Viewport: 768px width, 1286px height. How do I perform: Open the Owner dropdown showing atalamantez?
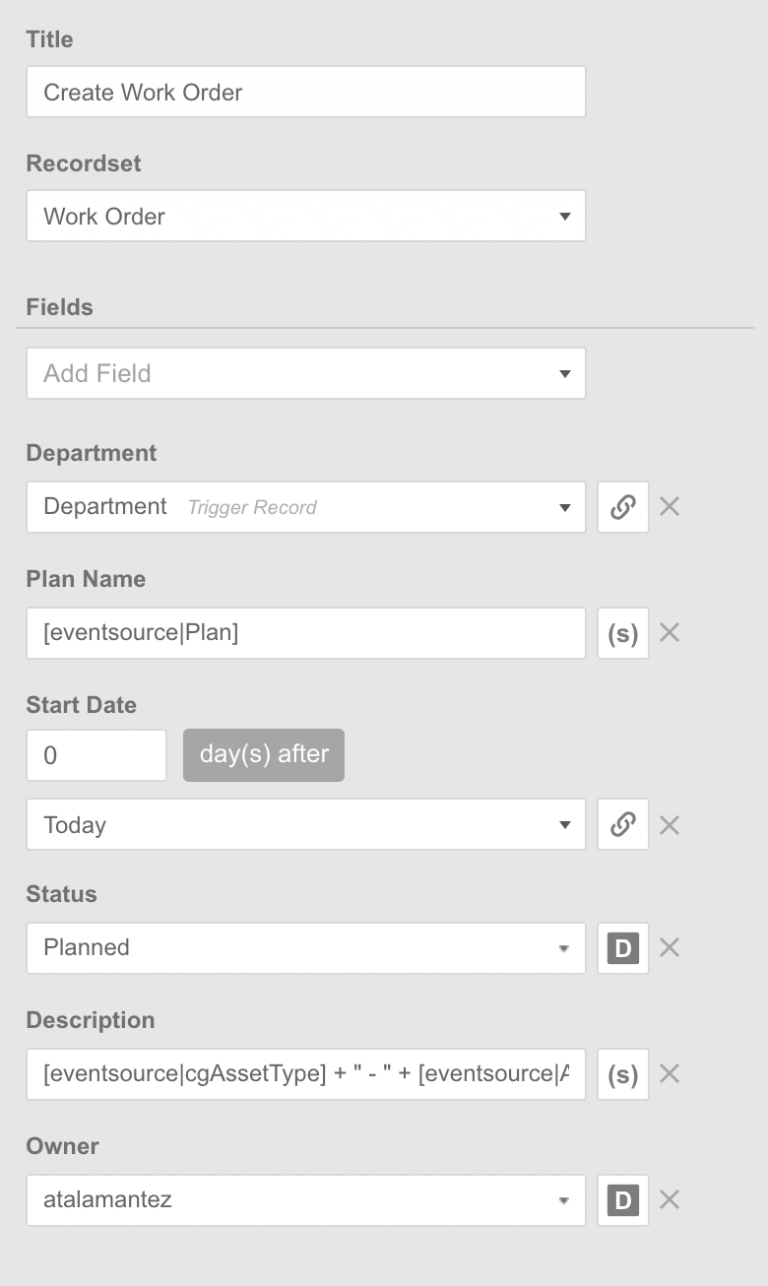point(305,1199)
